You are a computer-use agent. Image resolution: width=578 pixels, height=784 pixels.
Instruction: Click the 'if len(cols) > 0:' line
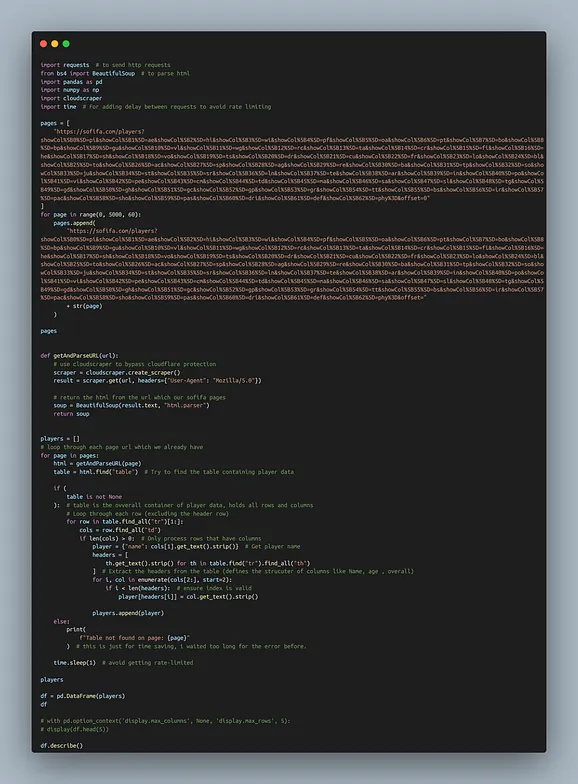pos(170,538)
